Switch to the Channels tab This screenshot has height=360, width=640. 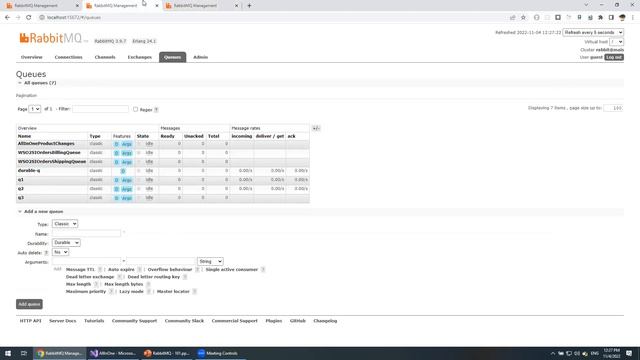coord(105,57)
